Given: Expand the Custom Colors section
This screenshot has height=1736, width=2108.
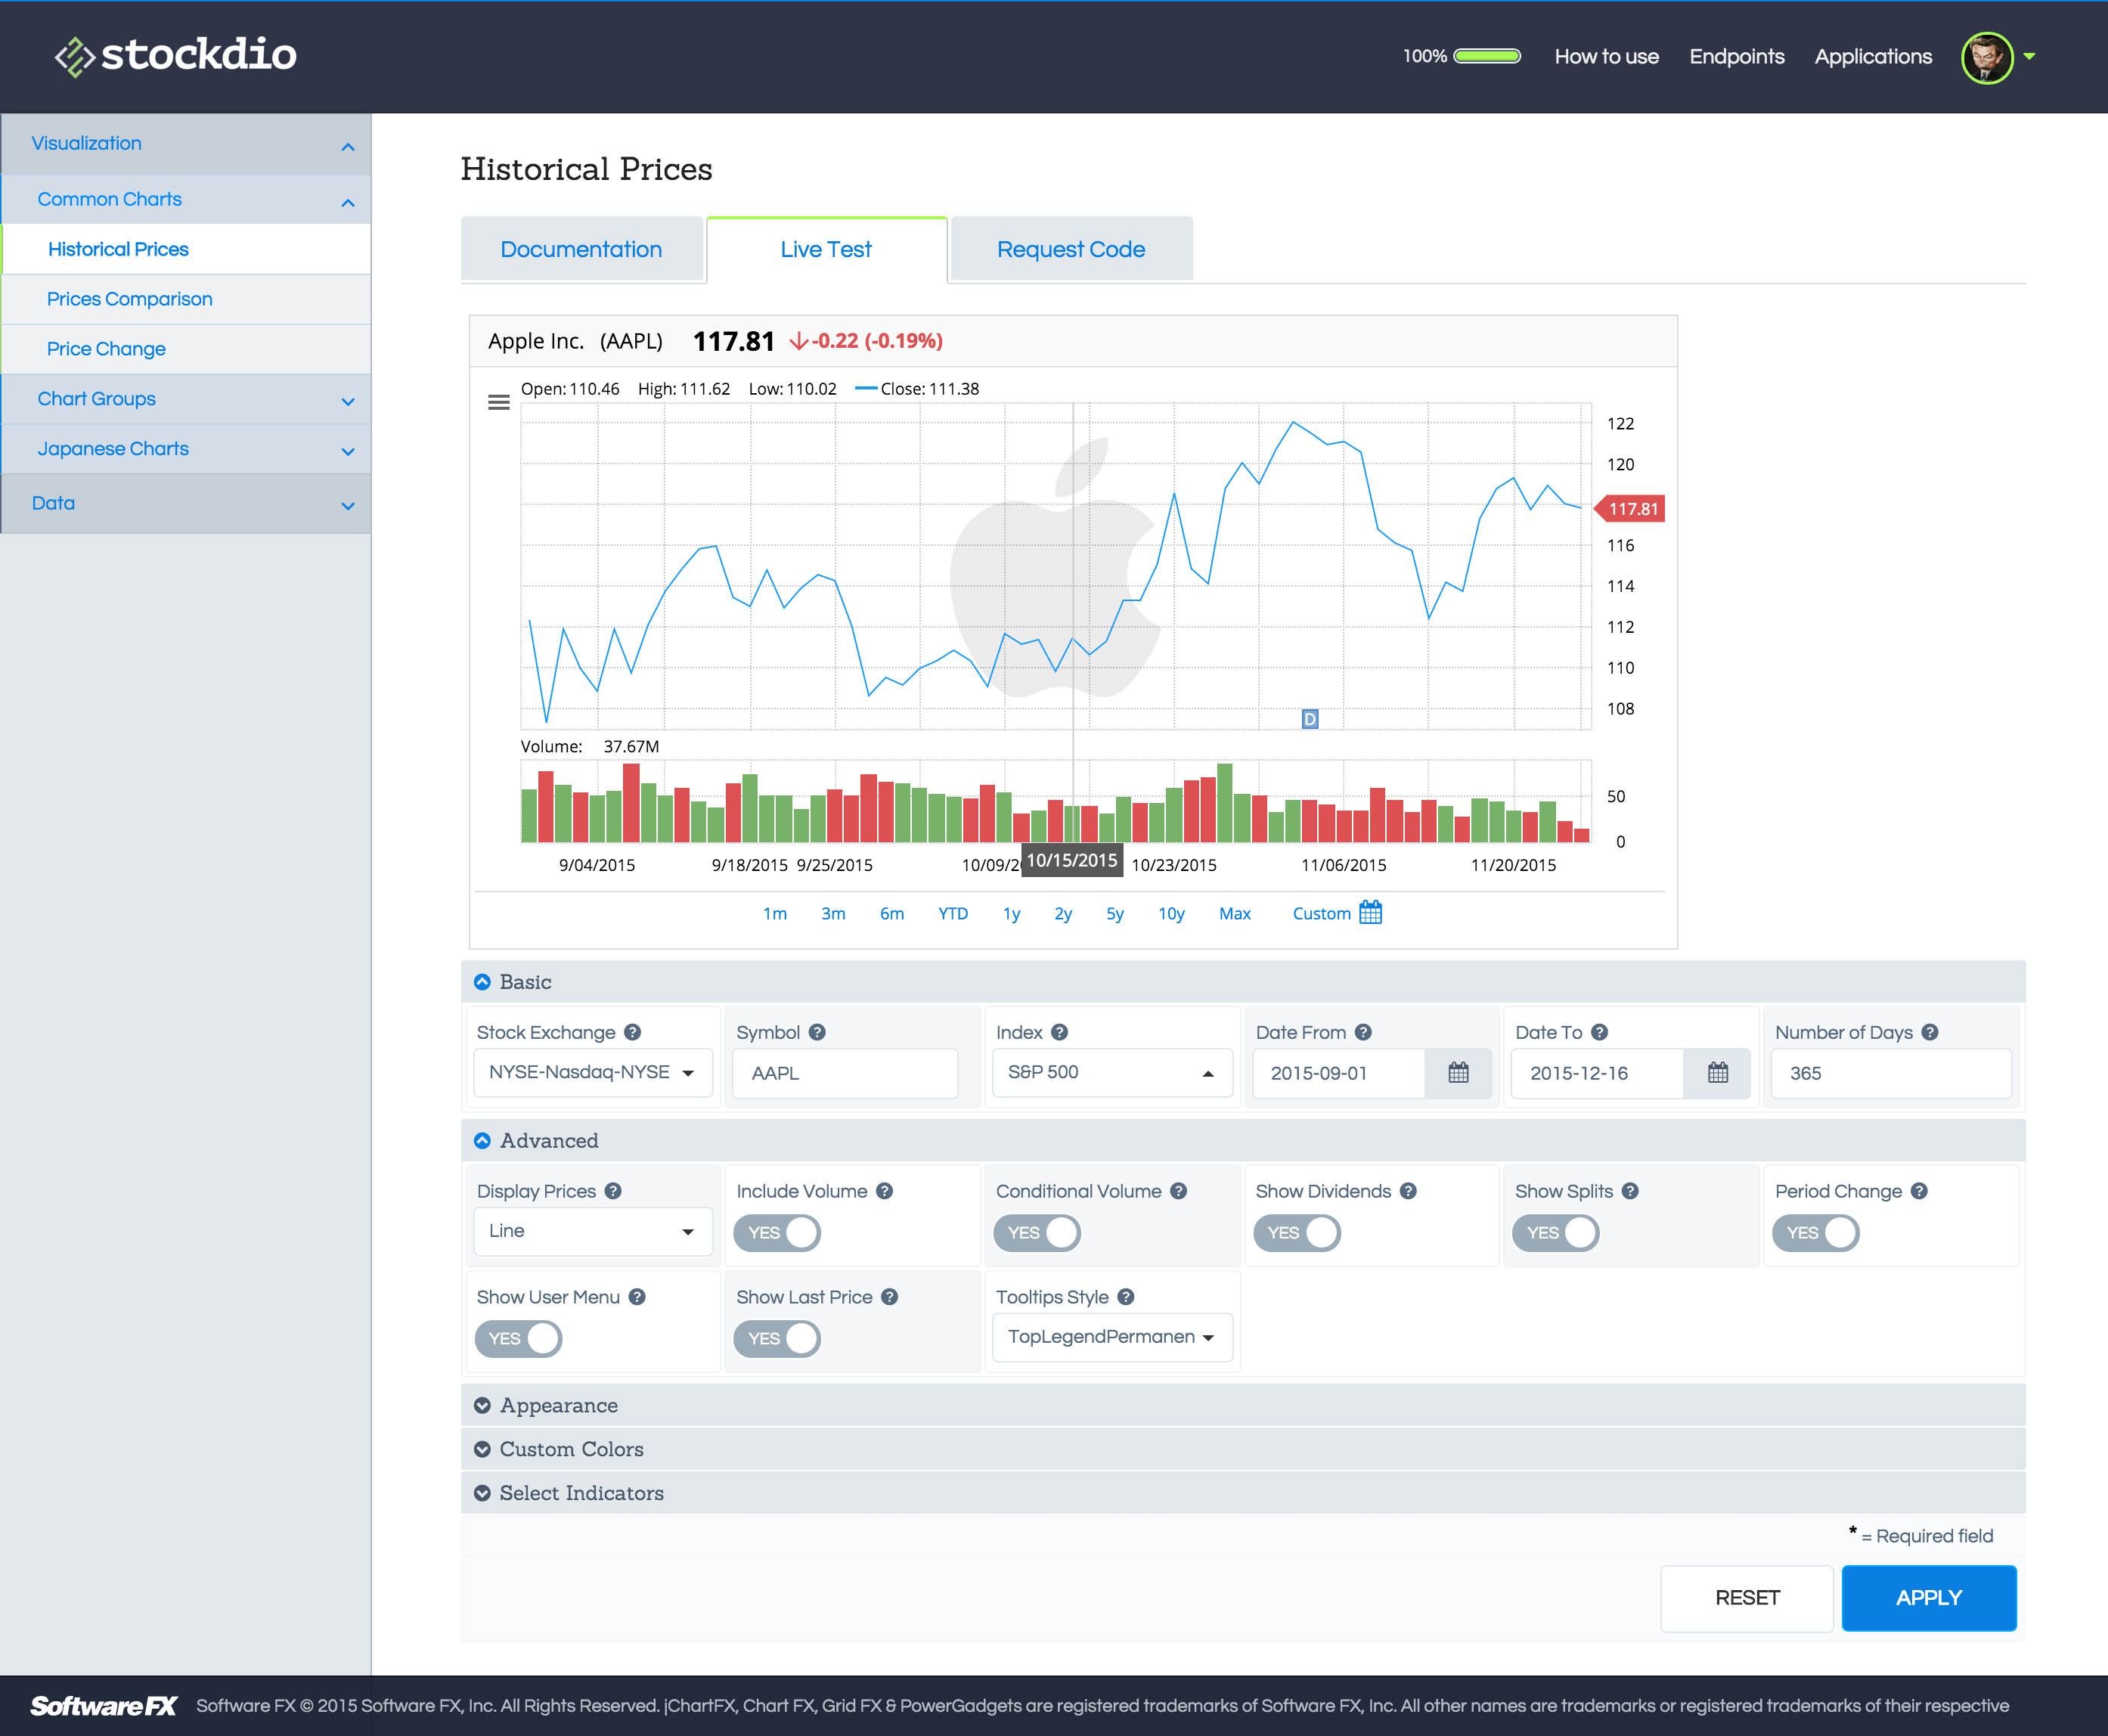Looking at the screenshot, I should [x=1243, y=1449].
